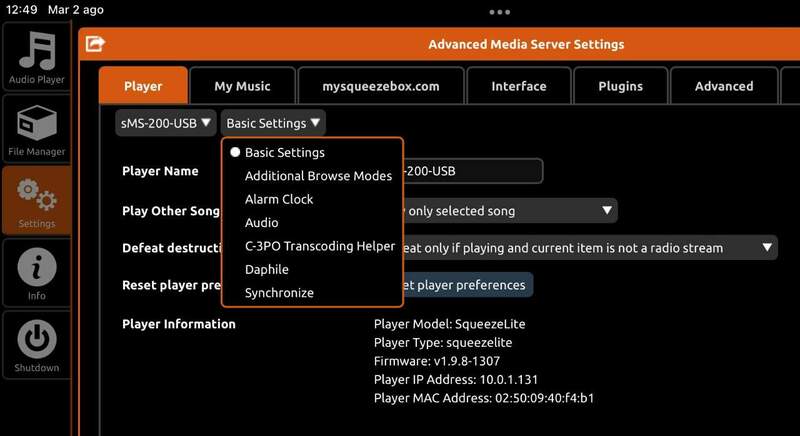Open the Info sidebar icon
Screen dimensions: 800x436
click(x=36, y=273)
